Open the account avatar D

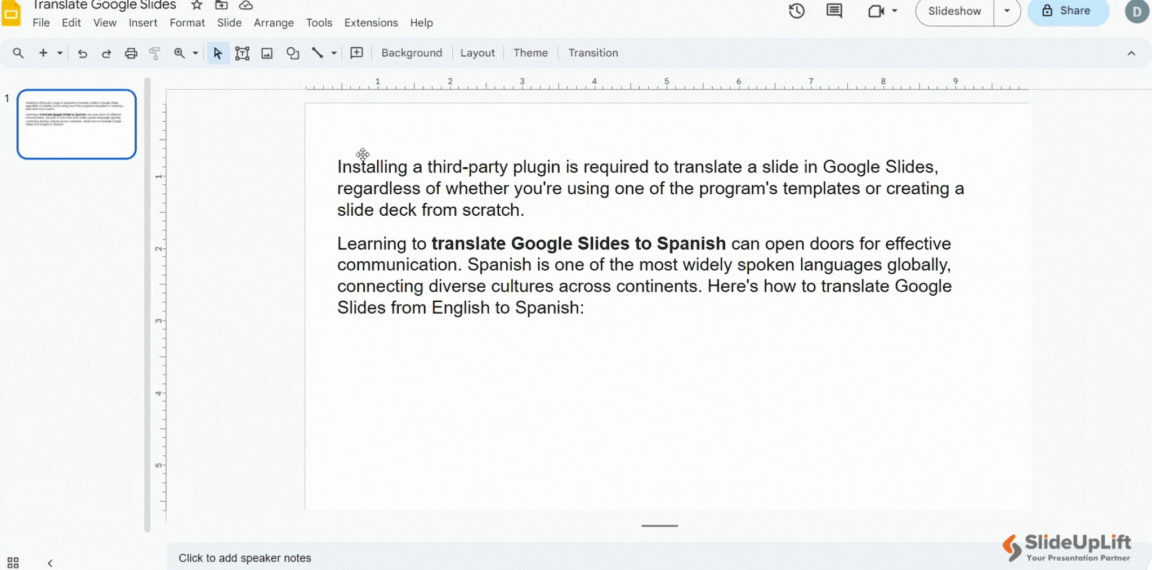(x=1137, y=12)
